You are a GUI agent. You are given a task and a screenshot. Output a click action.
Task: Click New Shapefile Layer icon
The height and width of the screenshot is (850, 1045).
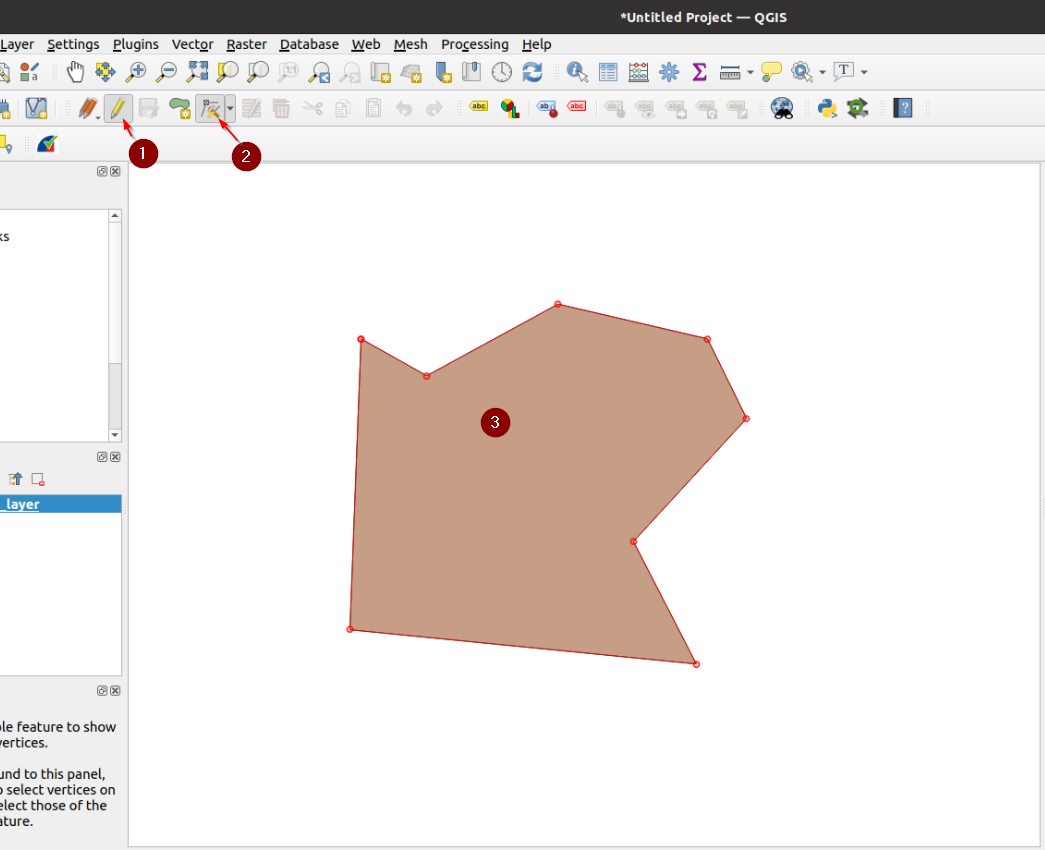pos(36,108)
